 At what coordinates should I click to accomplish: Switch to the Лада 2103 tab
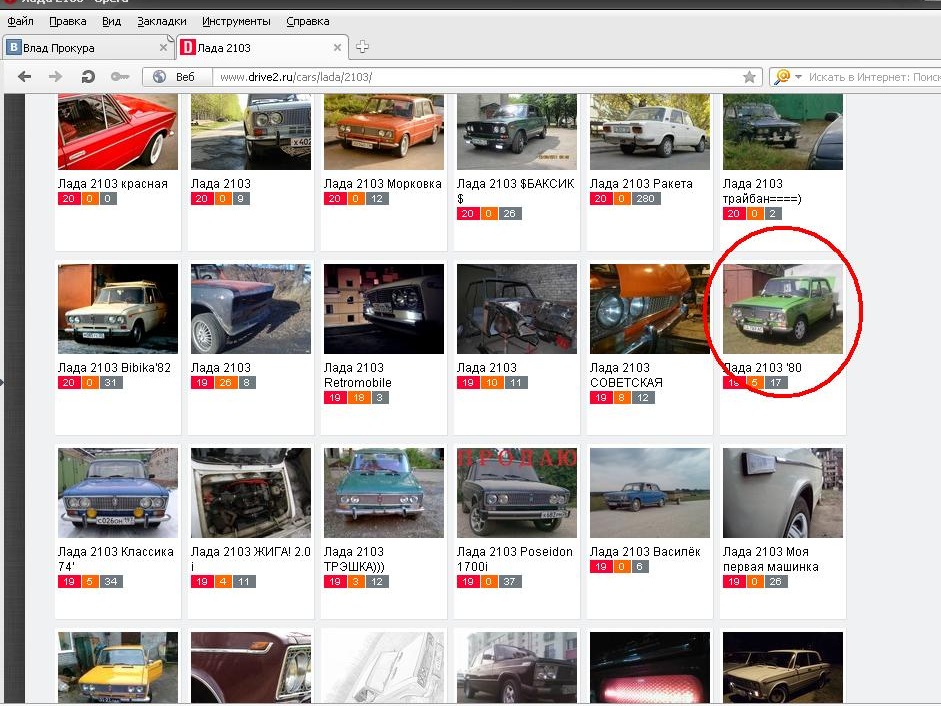262,47
